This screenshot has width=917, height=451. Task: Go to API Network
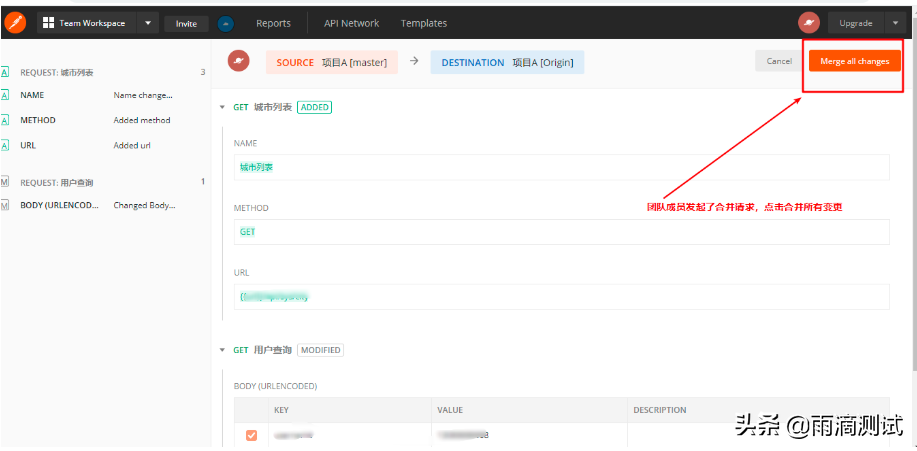click(x=351, y=23)
